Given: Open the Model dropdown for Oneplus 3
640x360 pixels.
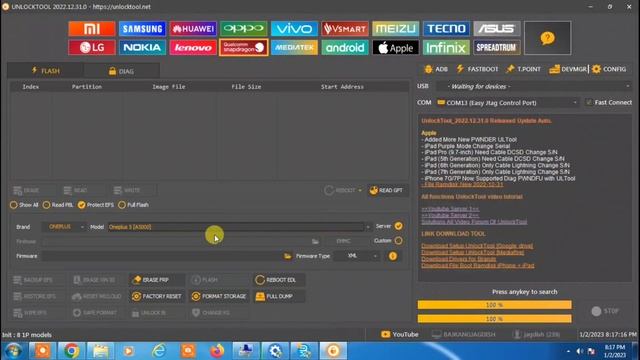Looking at the screenshot, I should coord(240,227).
